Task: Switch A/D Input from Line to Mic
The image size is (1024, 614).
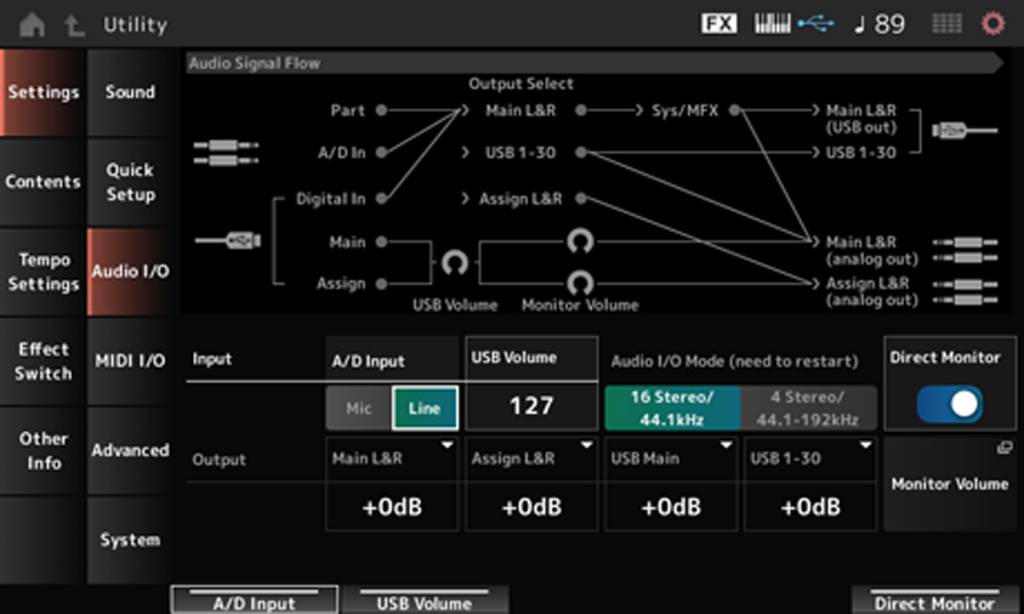Action: click(358, 407)
